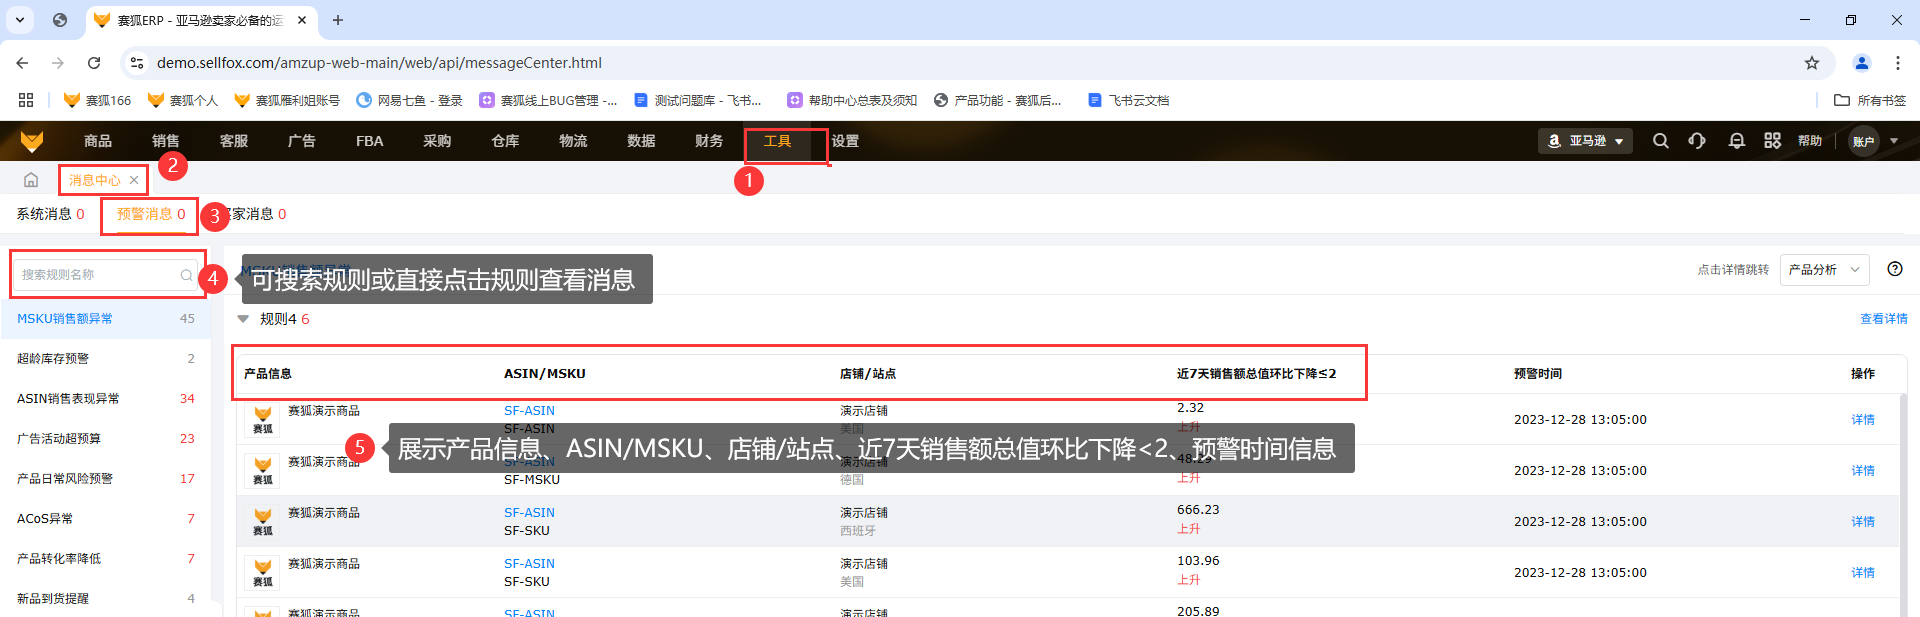Reload the page
1920x617 pixels.
(x=94, y=63)
